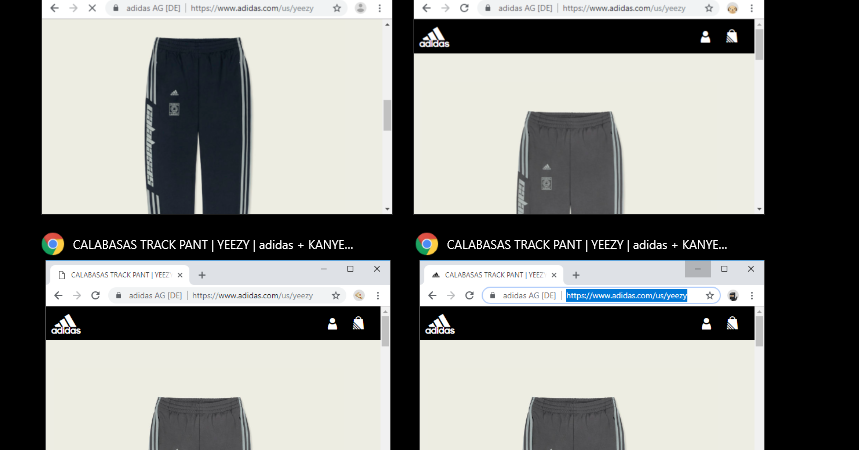The width and height of the screenshot is (859, 450).
Task: Click the scrollbar thumb in the navy pants window
Action: (x=387, y=115)
